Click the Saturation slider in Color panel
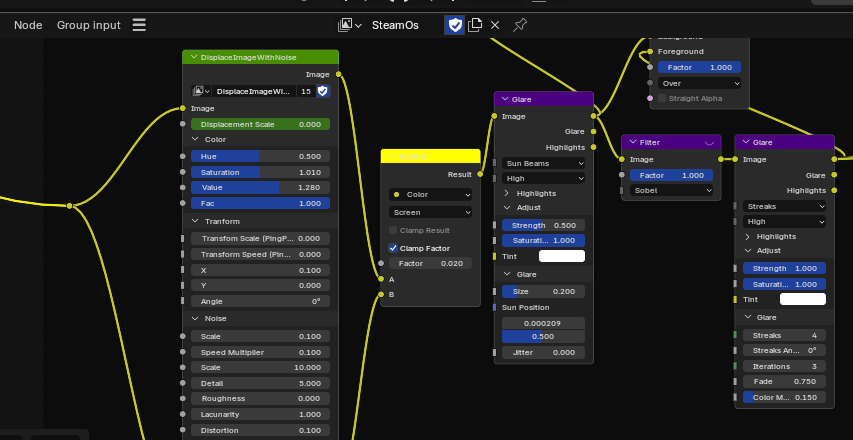 pos(261,172)
